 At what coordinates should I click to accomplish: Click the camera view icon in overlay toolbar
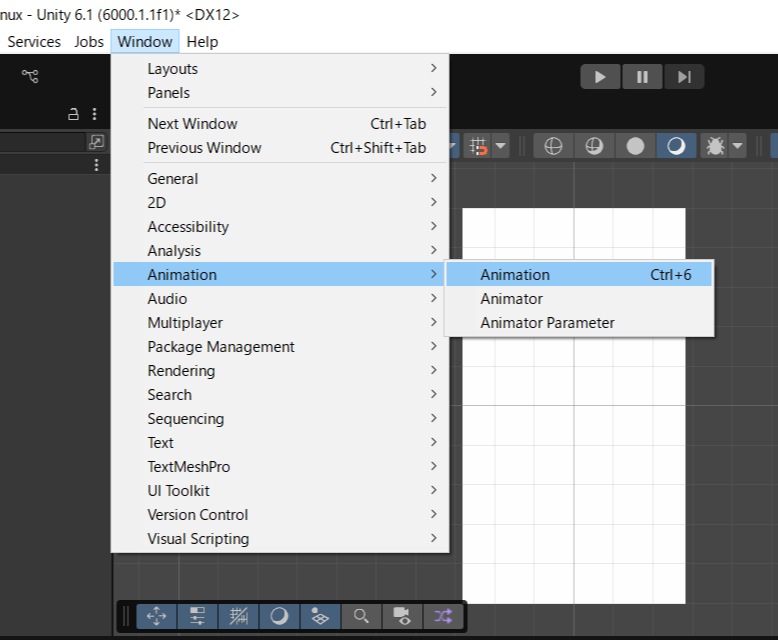click(x=402, y=616)
